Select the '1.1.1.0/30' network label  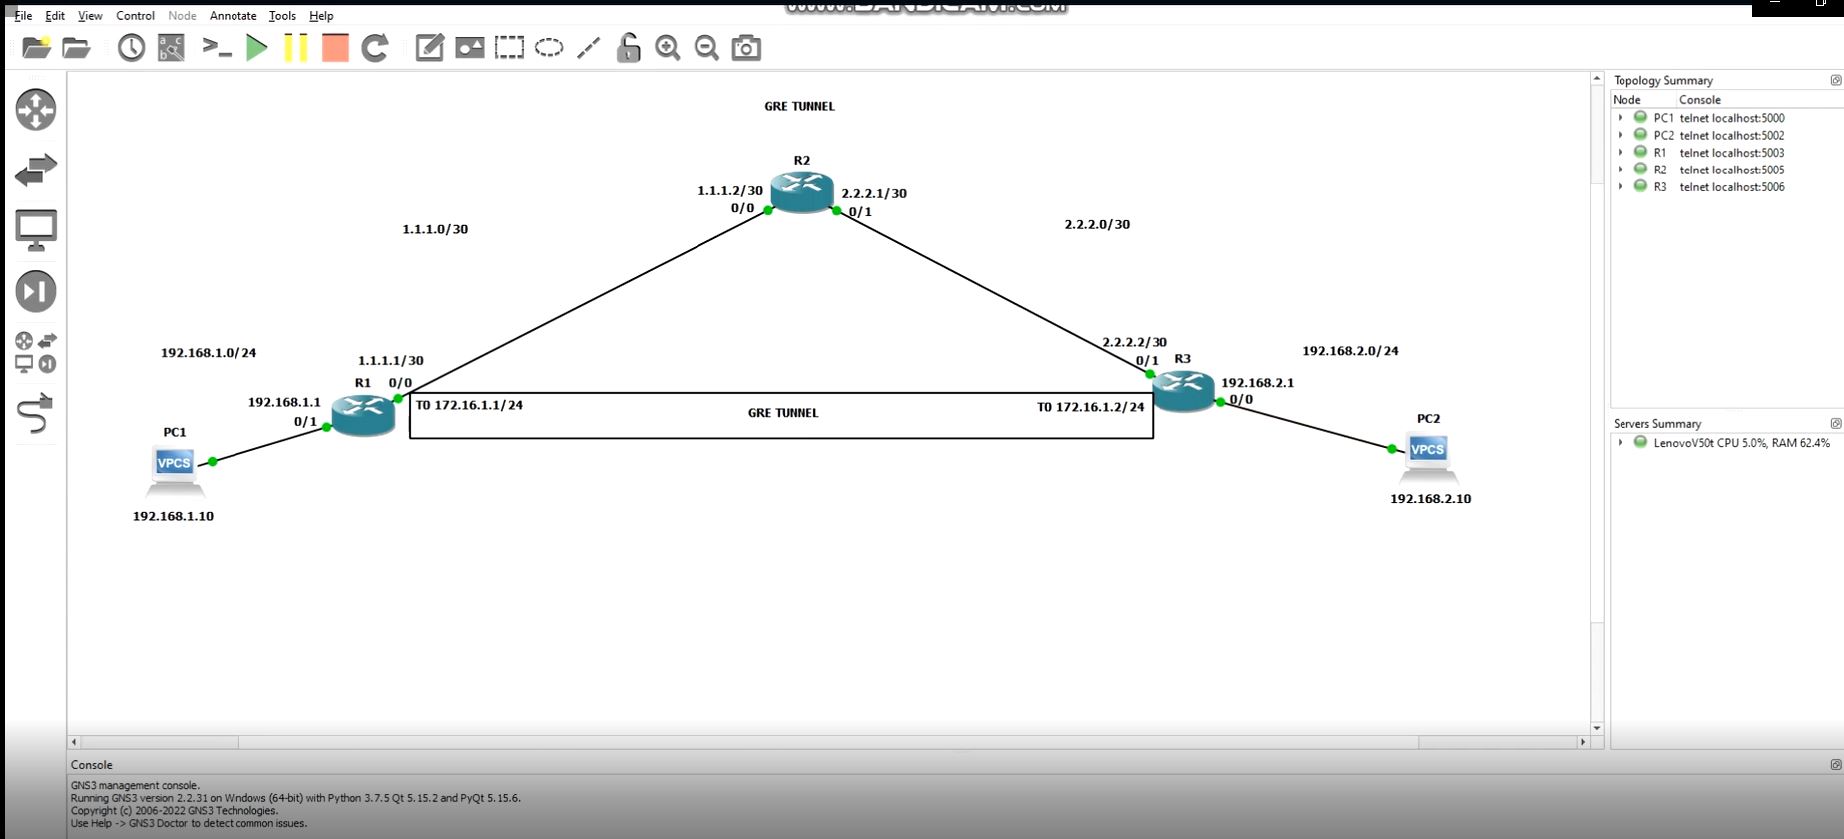pyautogui.click(x=435, y=229)
